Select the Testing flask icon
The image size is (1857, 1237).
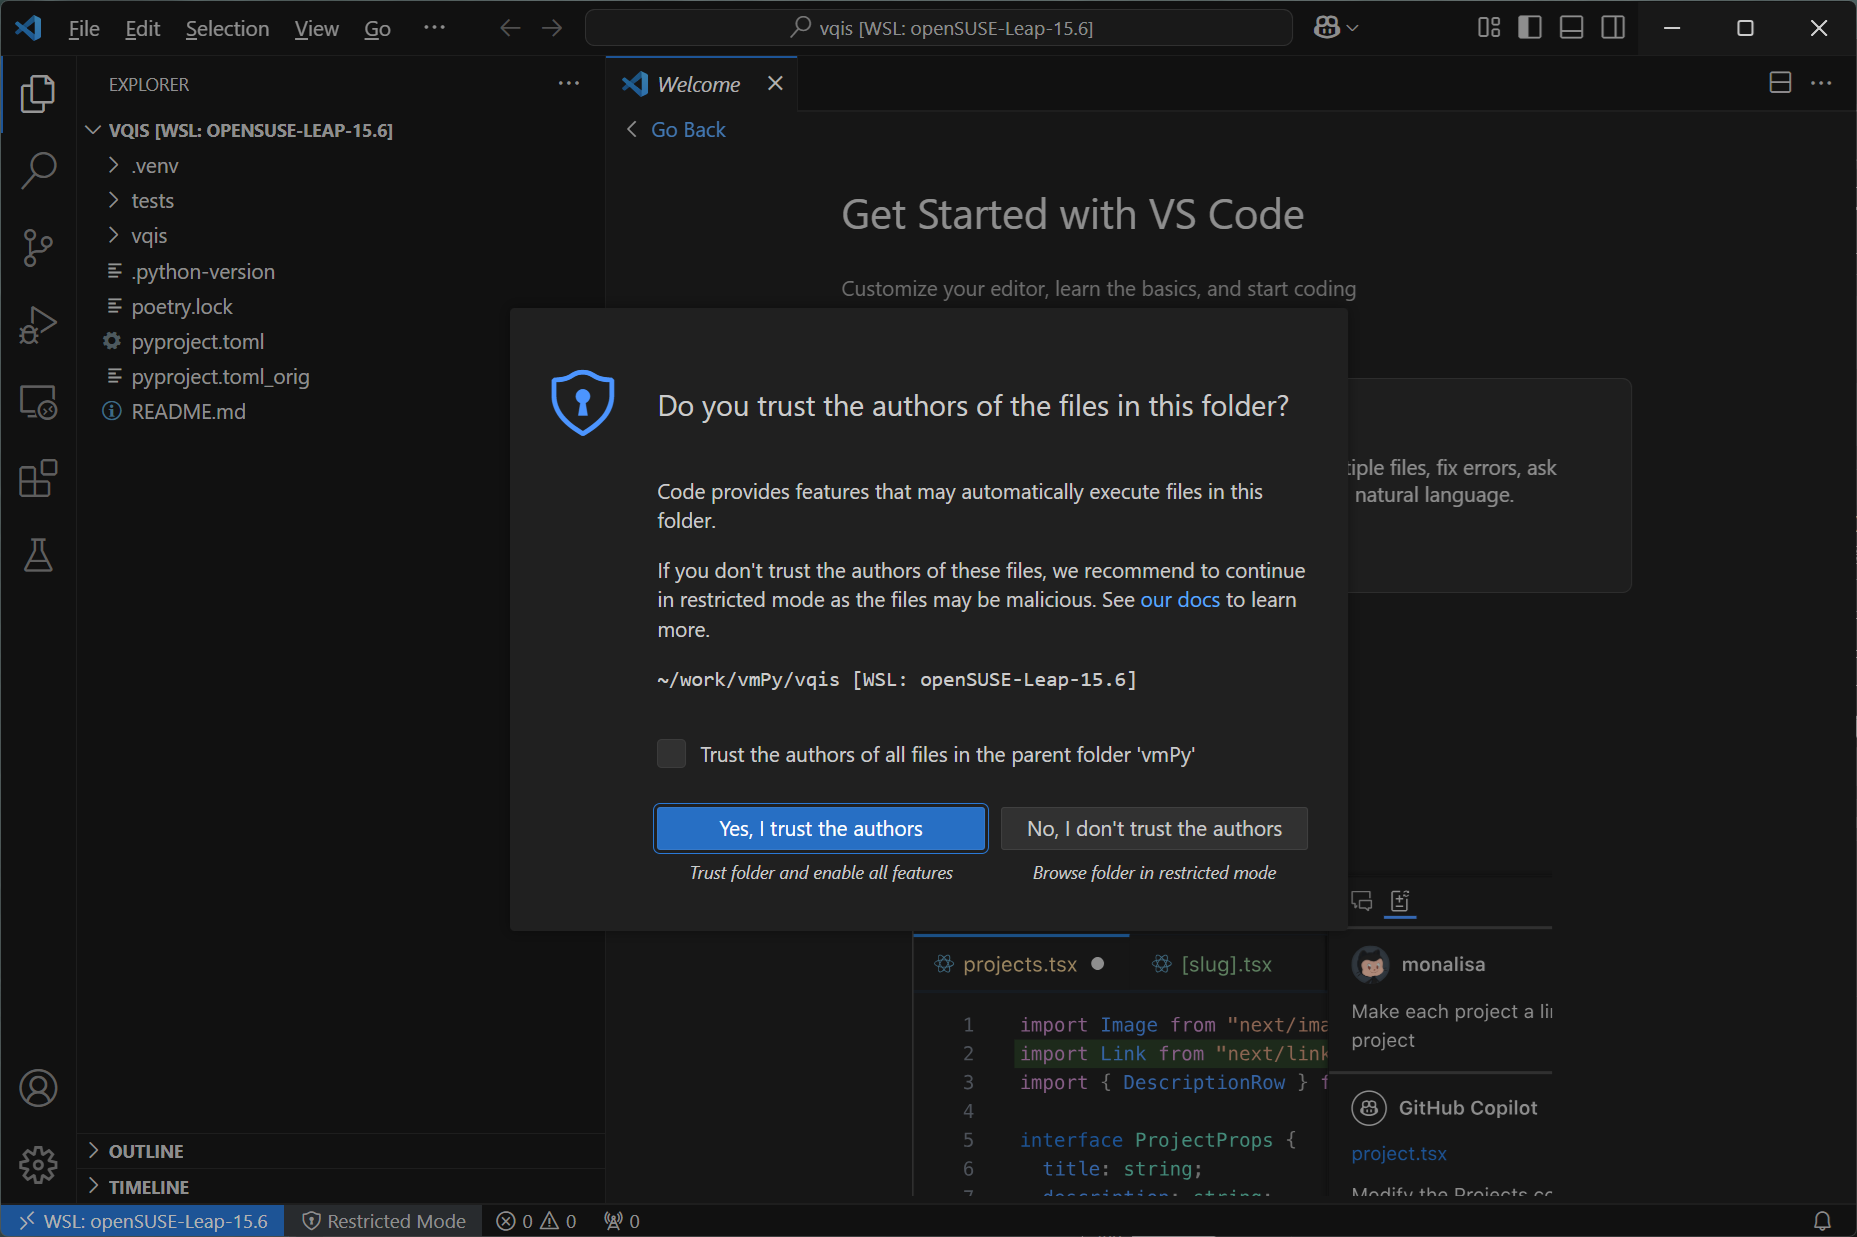point(38,556)
